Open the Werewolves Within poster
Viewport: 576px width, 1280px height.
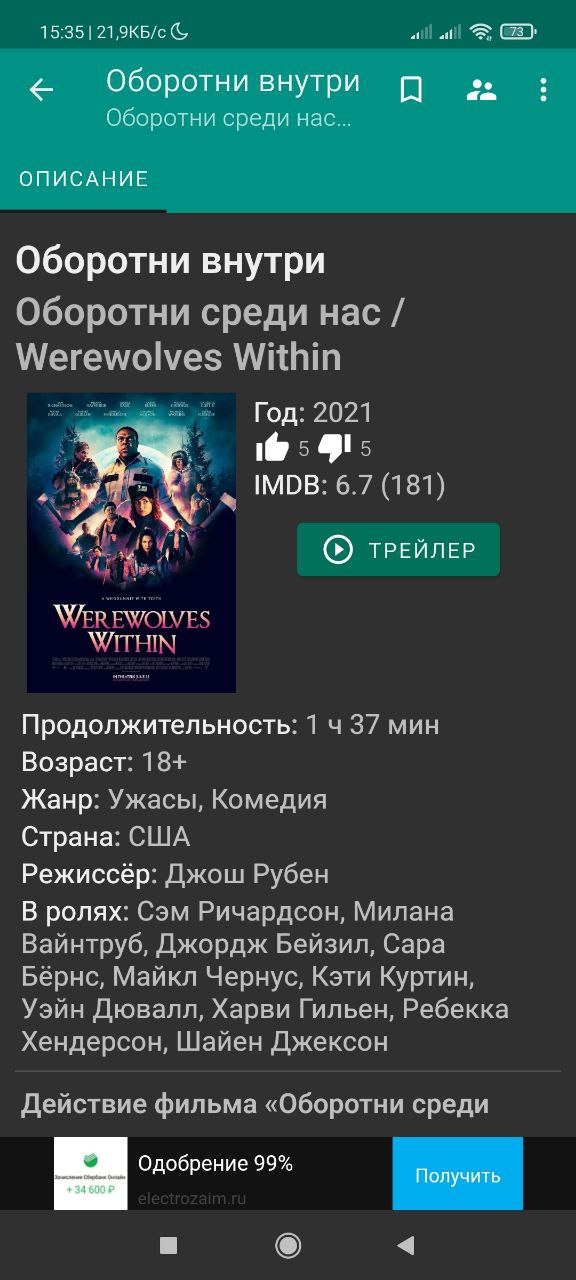131,543
